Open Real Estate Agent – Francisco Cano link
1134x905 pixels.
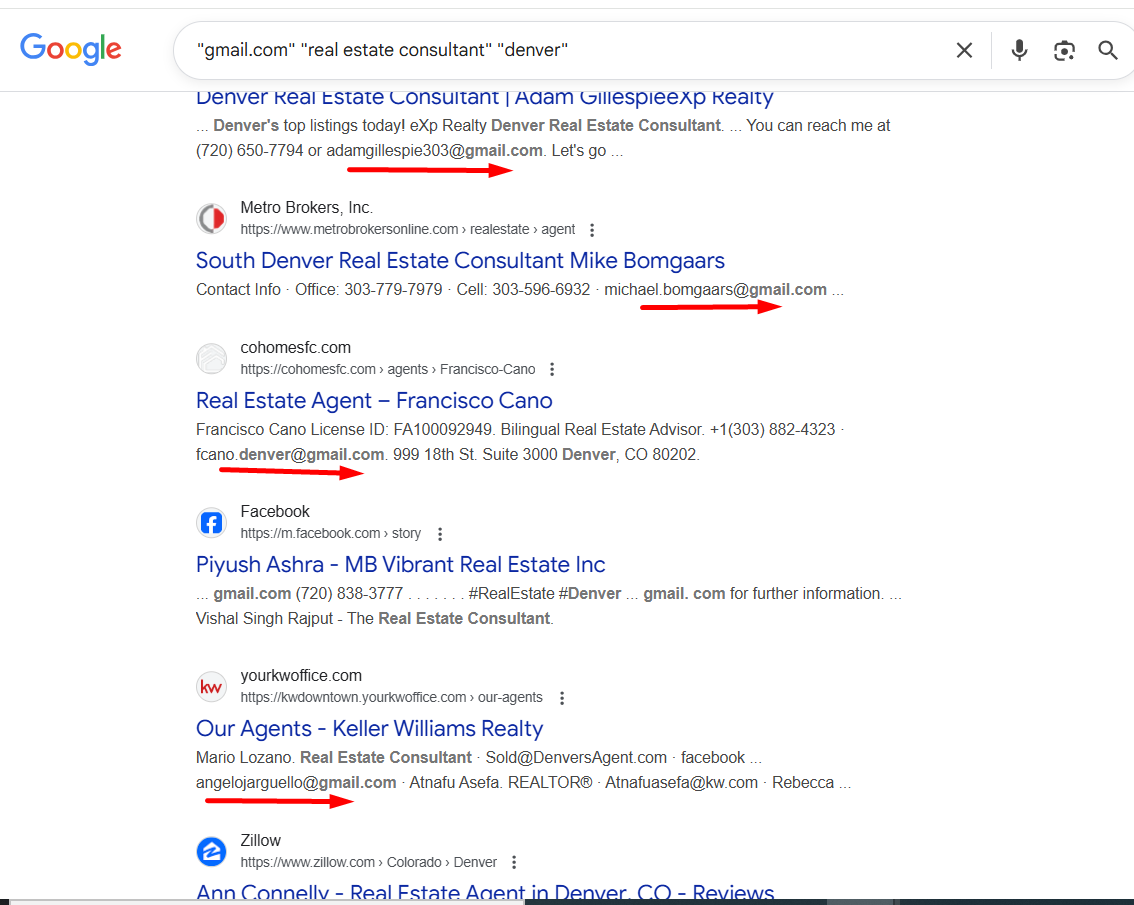374,401
